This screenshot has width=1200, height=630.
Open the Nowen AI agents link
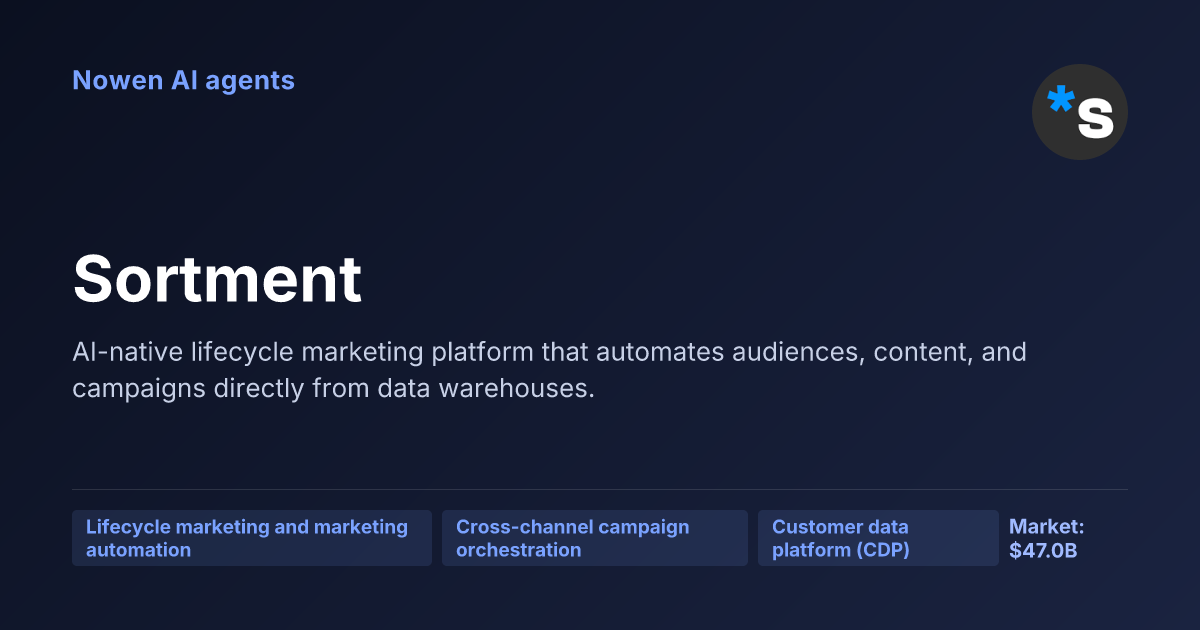(183, 80)
